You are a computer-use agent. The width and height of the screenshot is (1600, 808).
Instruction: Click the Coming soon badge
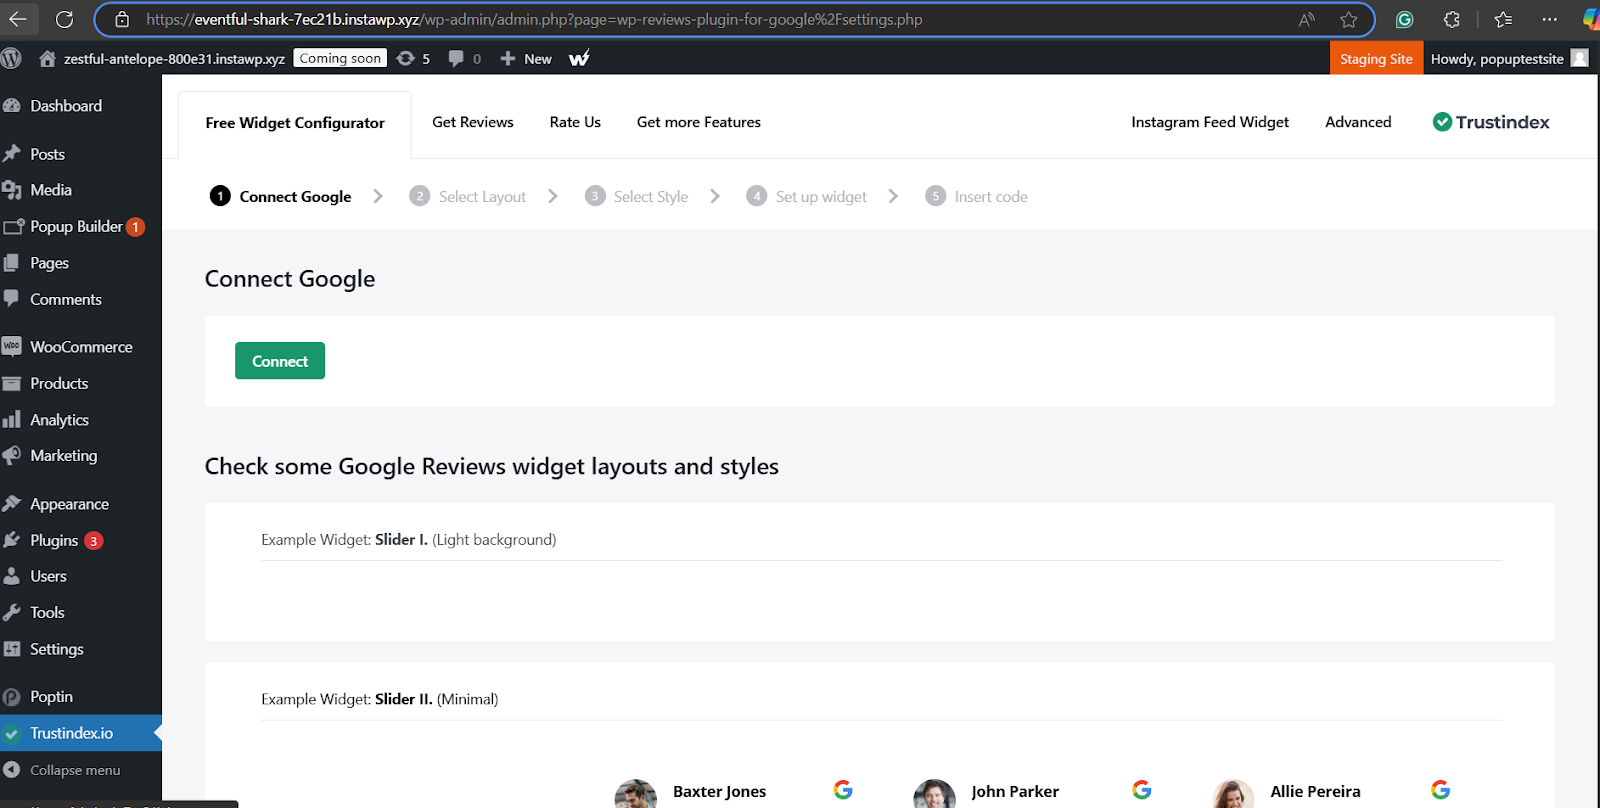(340, 58)
